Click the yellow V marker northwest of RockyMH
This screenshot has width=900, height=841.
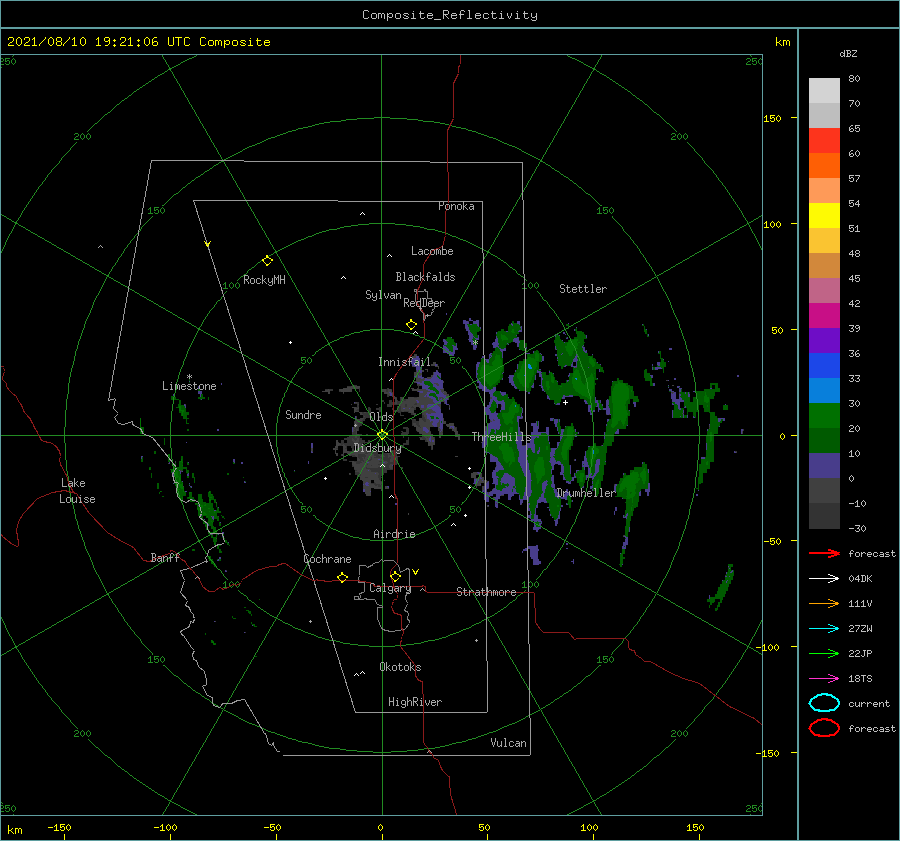208,244
